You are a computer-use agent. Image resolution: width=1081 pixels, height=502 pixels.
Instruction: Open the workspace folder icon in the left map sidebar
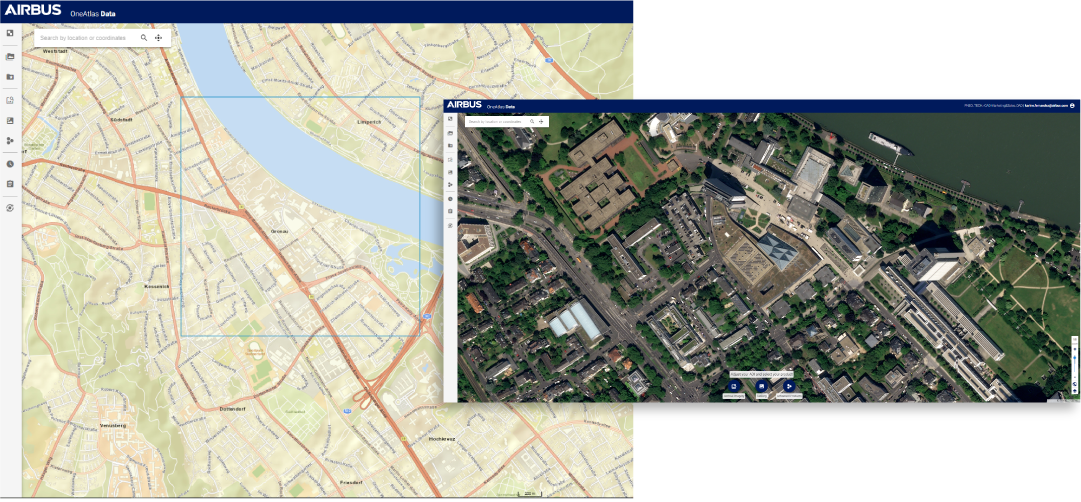pos(10,56)
